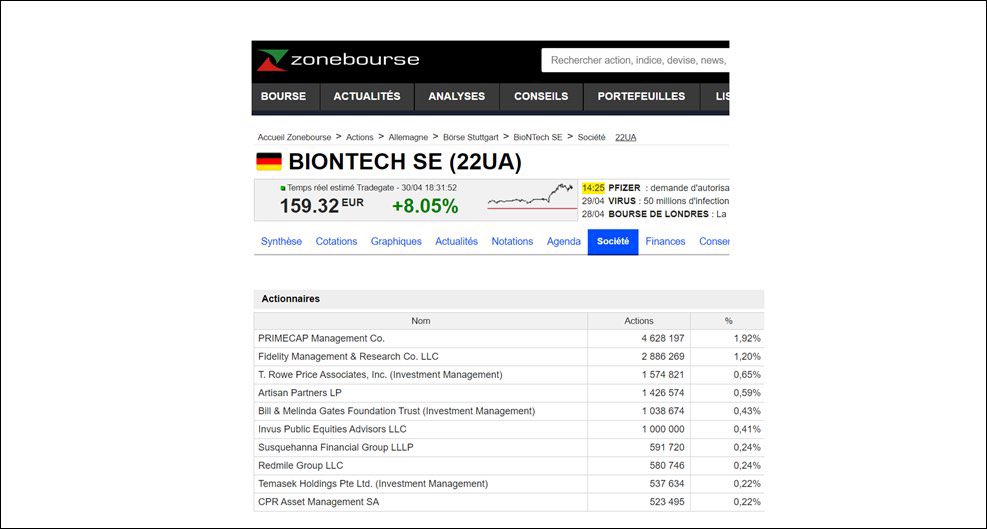The height and width of the screenshot is (529, 987).
Task: Switch to the Cotations tab
Action: (x=336, y=241)
